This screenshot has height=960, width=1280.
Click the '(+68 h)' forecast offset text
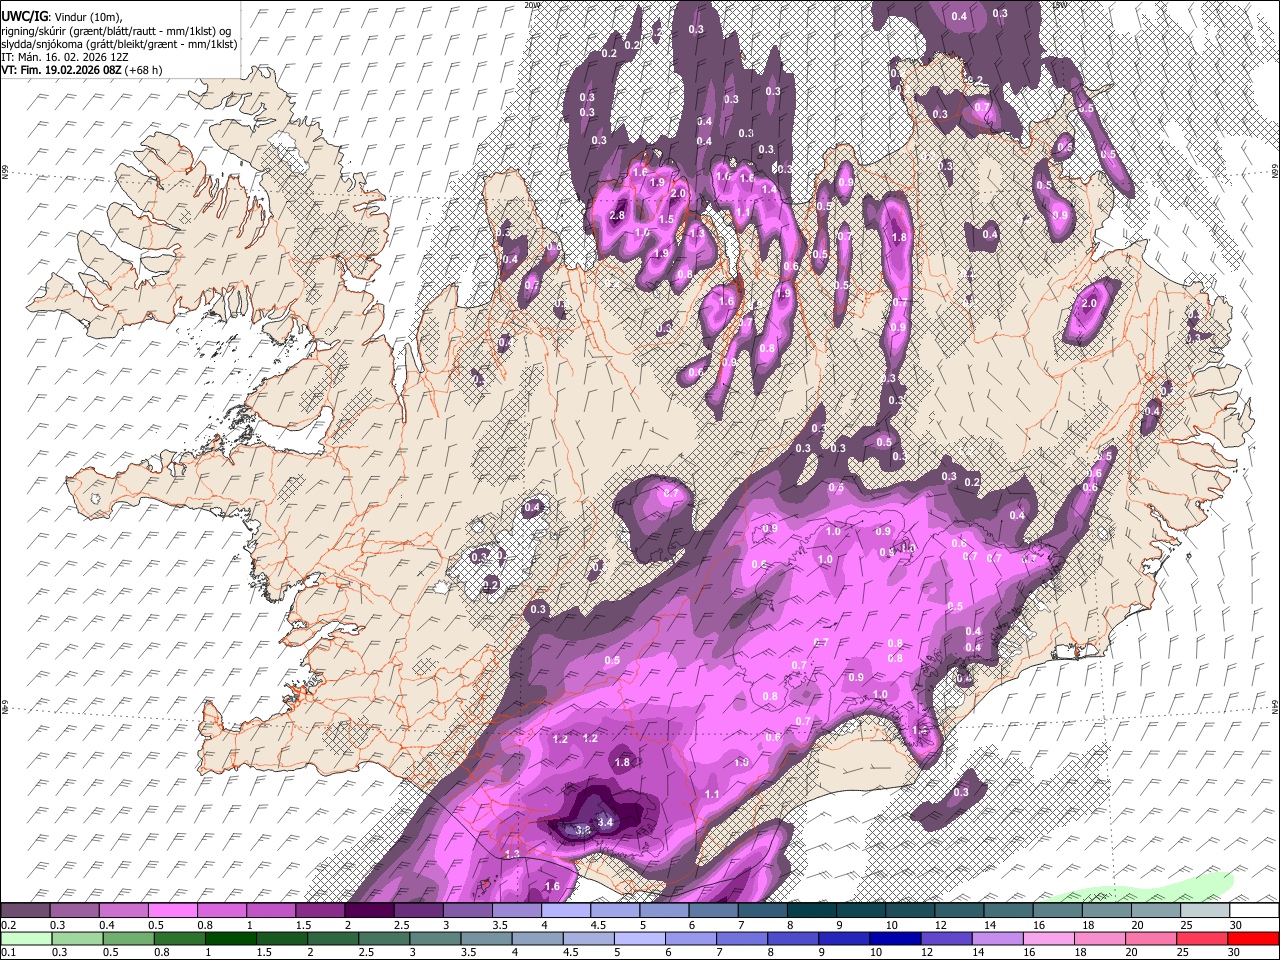pyautogui.click(x=145, y=70)
